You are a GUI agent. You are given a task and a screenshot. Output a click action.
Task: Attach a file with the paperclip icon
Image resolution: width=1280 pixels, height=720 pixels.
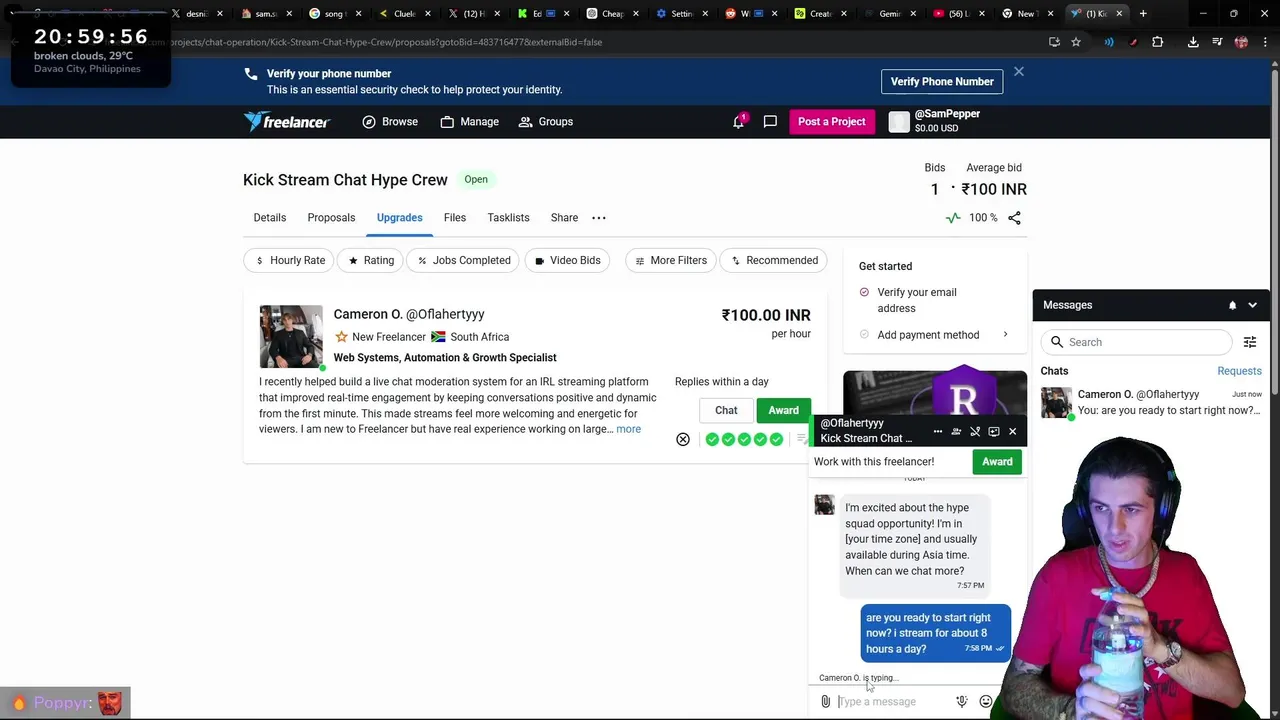pyautogui.click(x=826, y=702)
